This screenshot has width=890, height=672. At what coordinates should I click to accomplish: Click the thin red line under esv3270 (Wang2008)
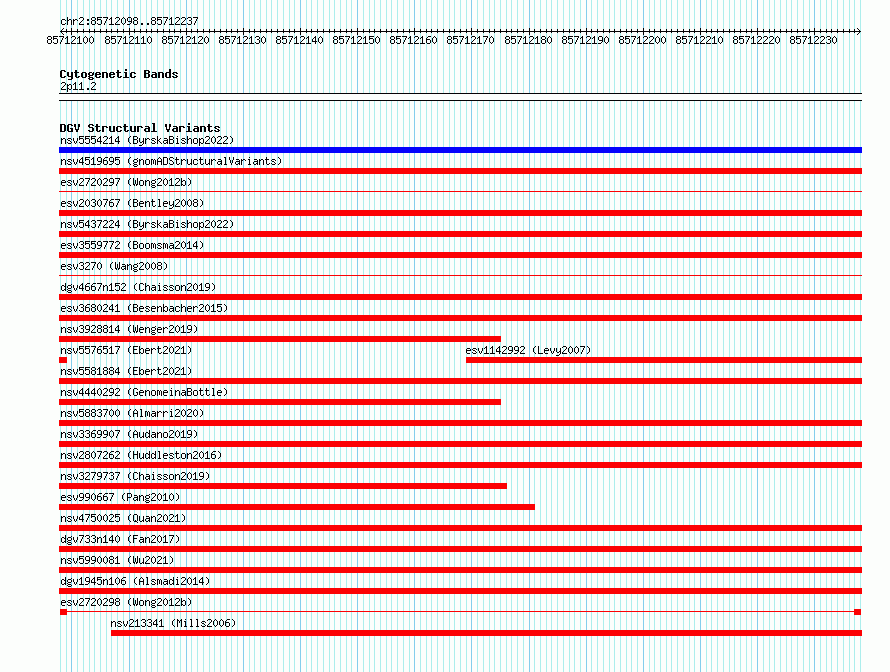click(x=460, y=276)
